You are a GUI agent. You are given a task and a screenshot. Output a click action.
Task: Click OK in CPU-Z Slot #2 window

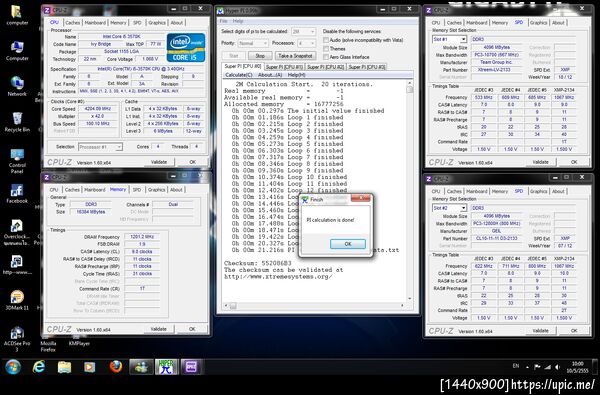(x=574, y=330)
